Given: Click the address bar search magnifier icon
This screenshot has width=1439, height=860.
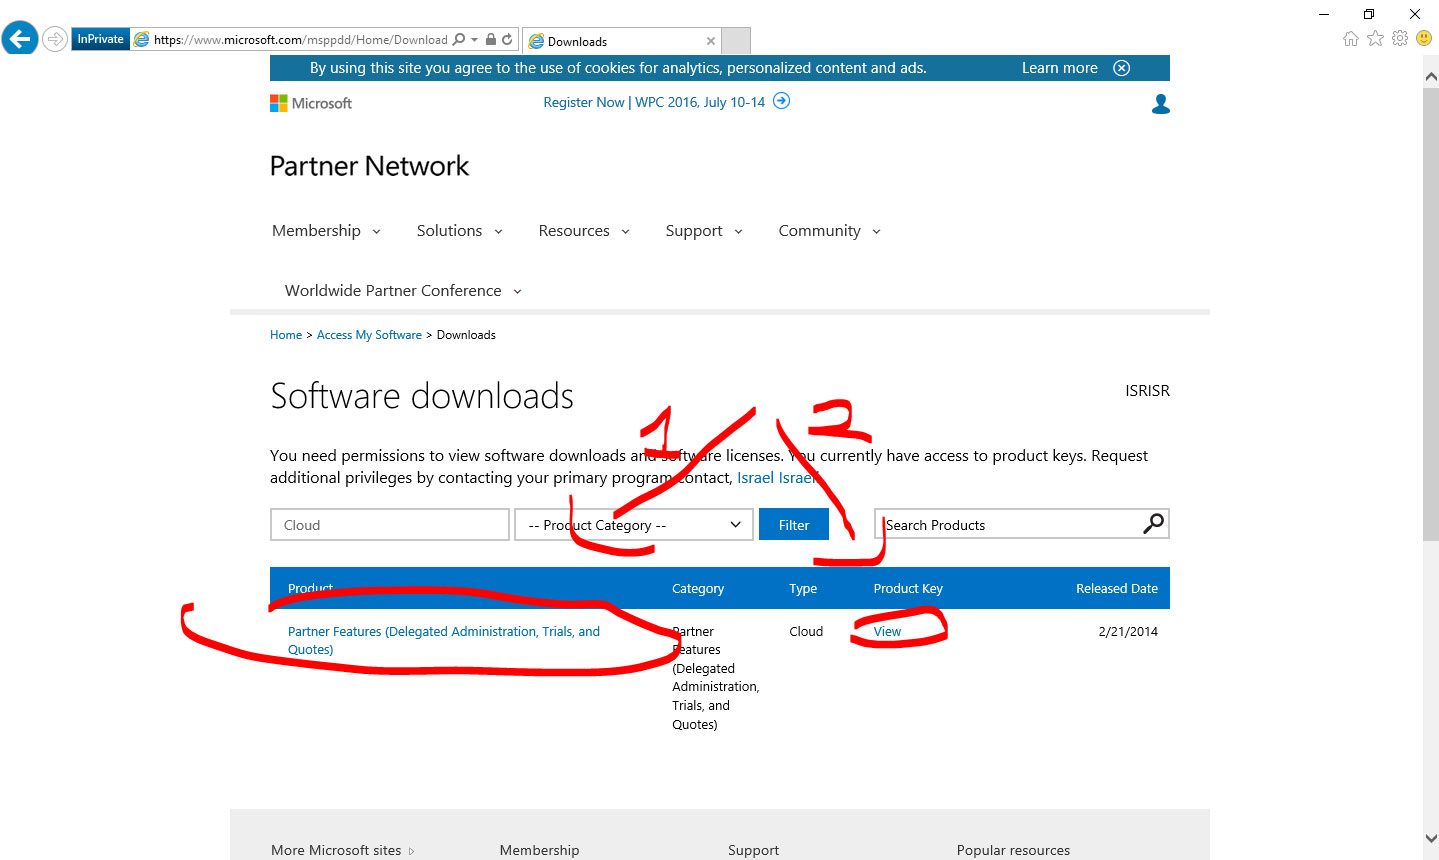Looking at the screenshot, I should [x=459, y=40].
